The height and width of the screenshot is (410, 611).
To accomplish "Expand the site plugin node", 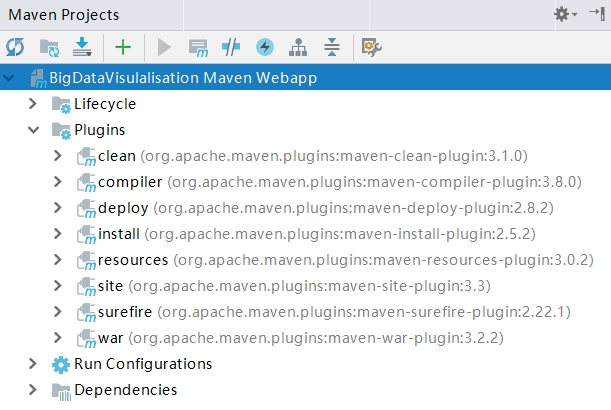I will 58,286.
